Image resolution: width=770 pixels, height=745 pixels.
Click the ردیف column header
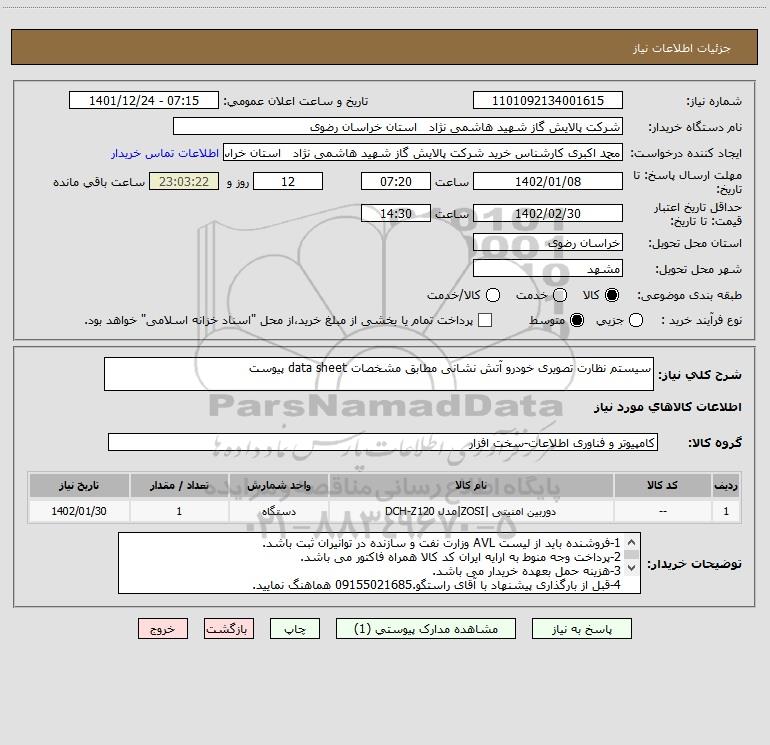tap(726, 485)
